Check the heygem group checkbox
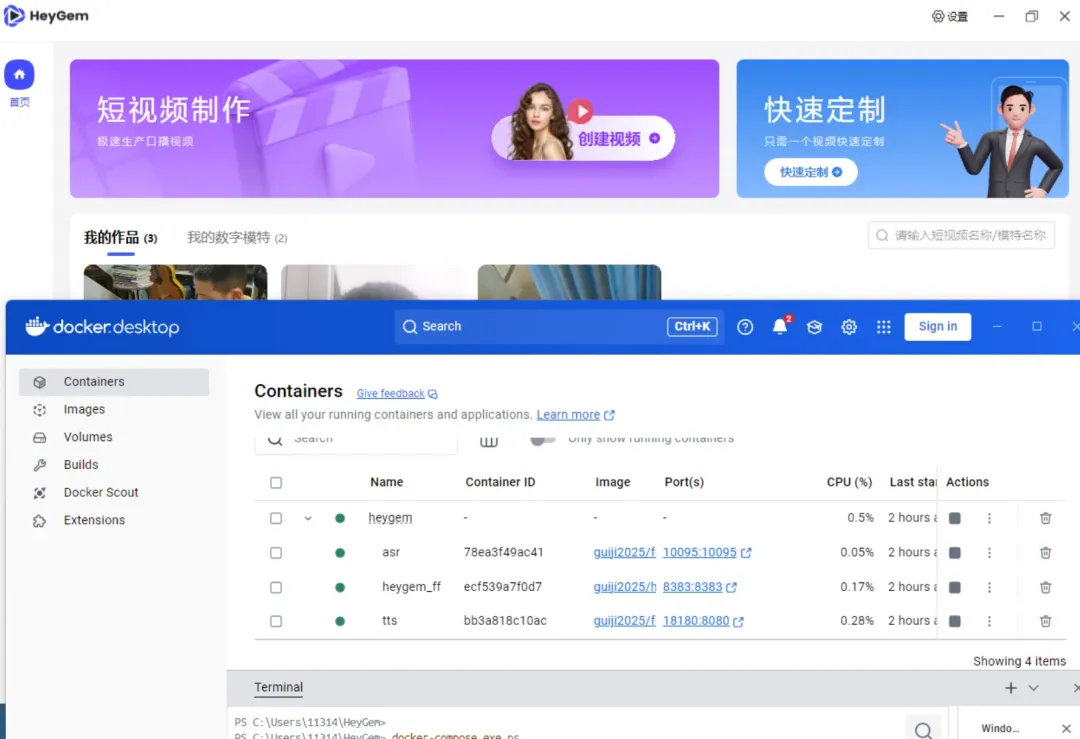The image size is (1080, 739). tap(276, 518)
